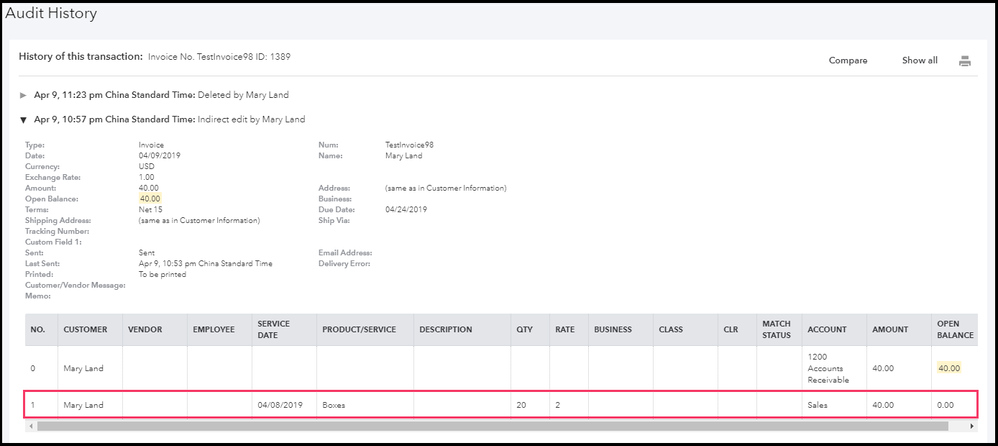The width and height of the screenshot is (998, 446).
Task: Click the MATCH STATUS column header
Action: click(777, 330)
